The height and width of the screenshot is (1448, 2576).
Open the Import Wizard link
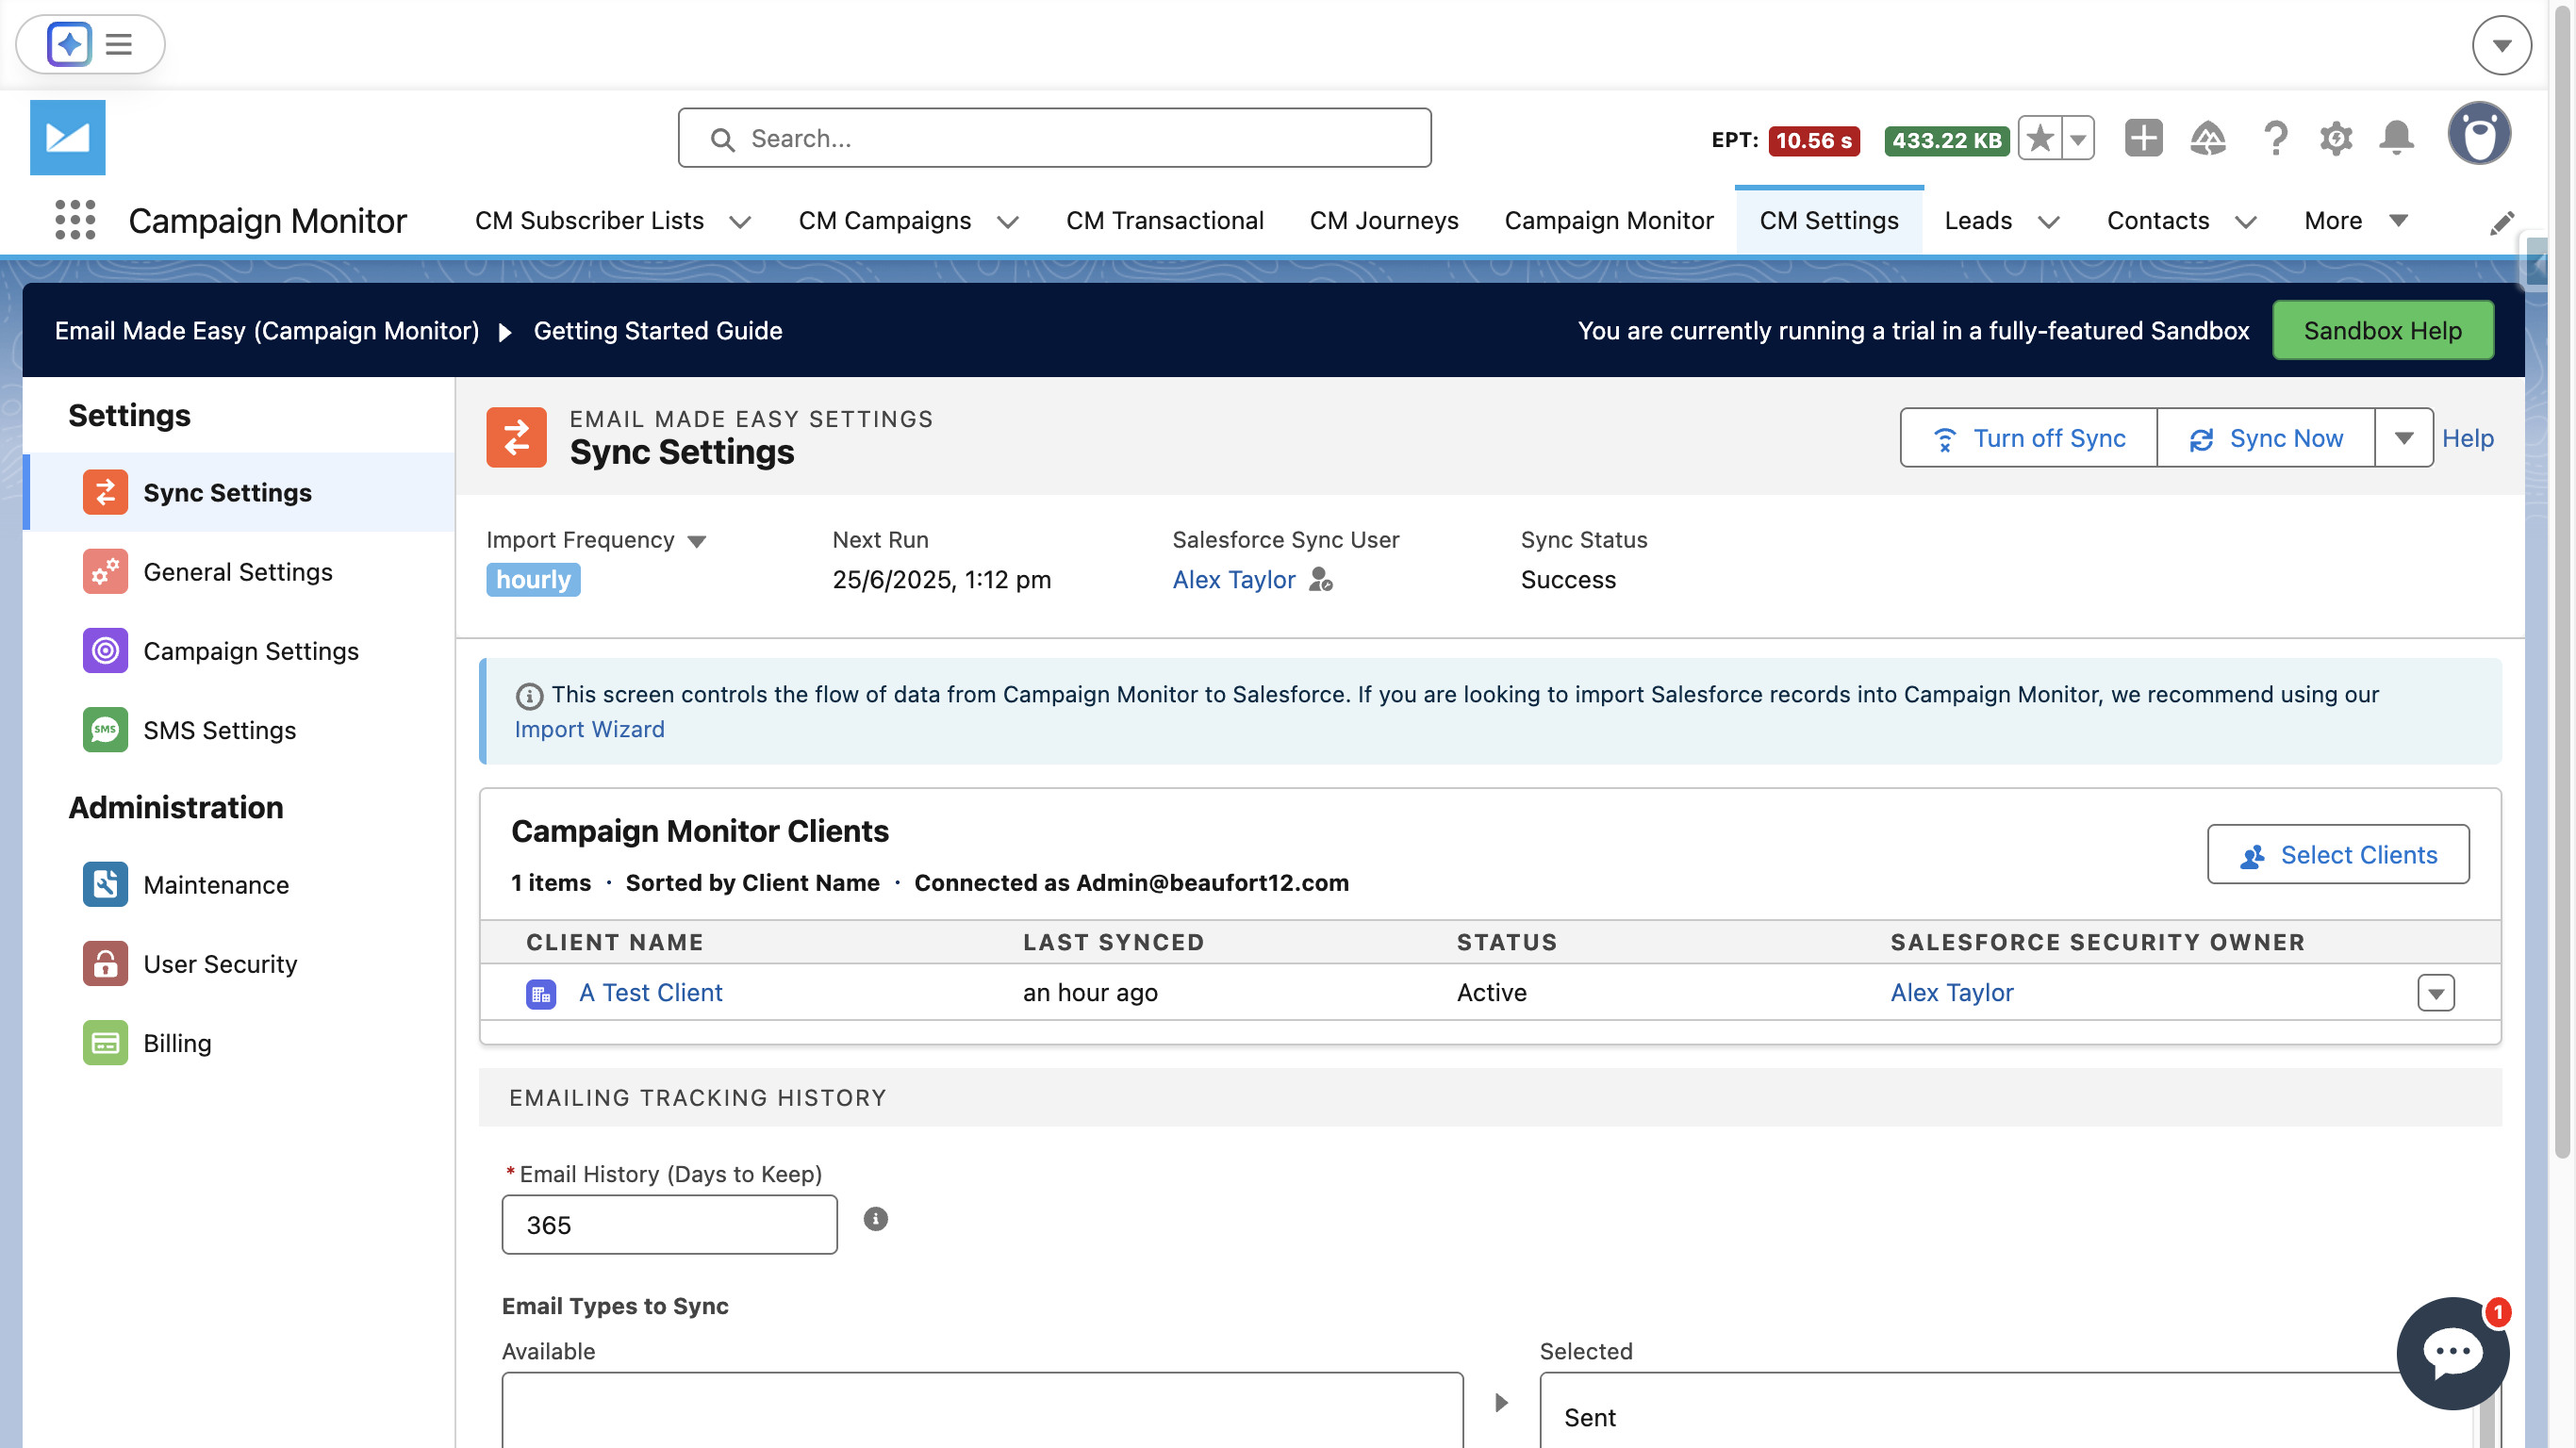[589, 729]
